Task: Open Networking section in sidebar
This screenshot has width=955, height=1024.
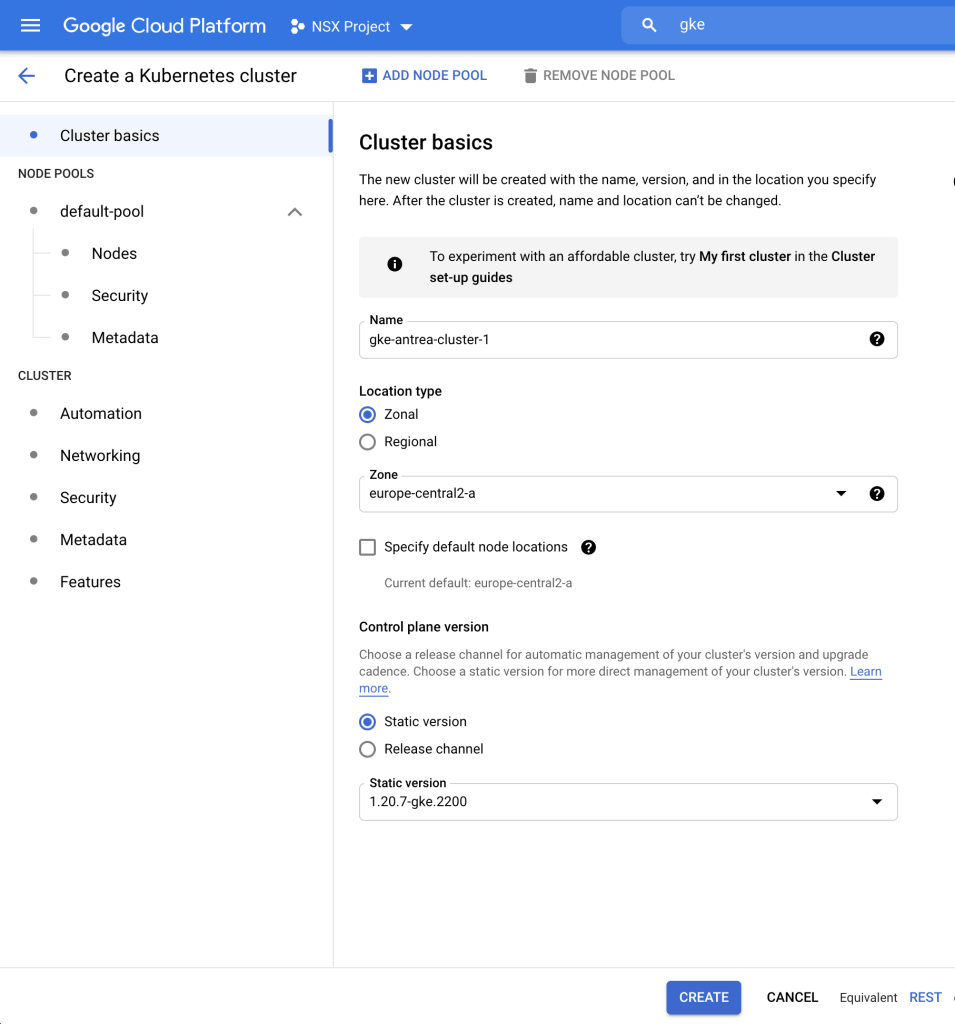Action: pos(100,456)
